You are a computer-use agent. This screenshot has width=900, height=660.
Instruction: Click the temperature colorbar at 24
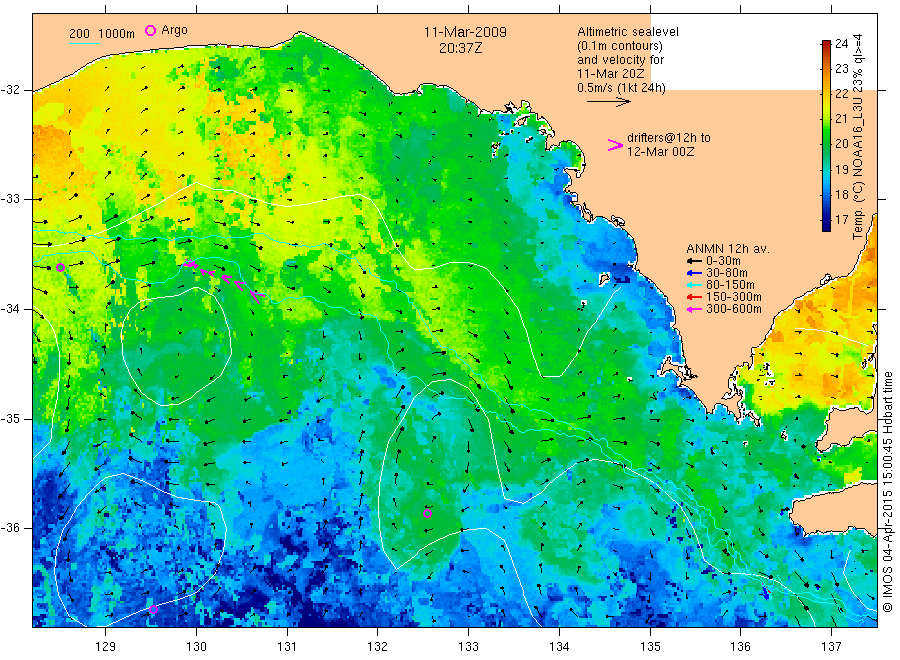coord(826,43)
